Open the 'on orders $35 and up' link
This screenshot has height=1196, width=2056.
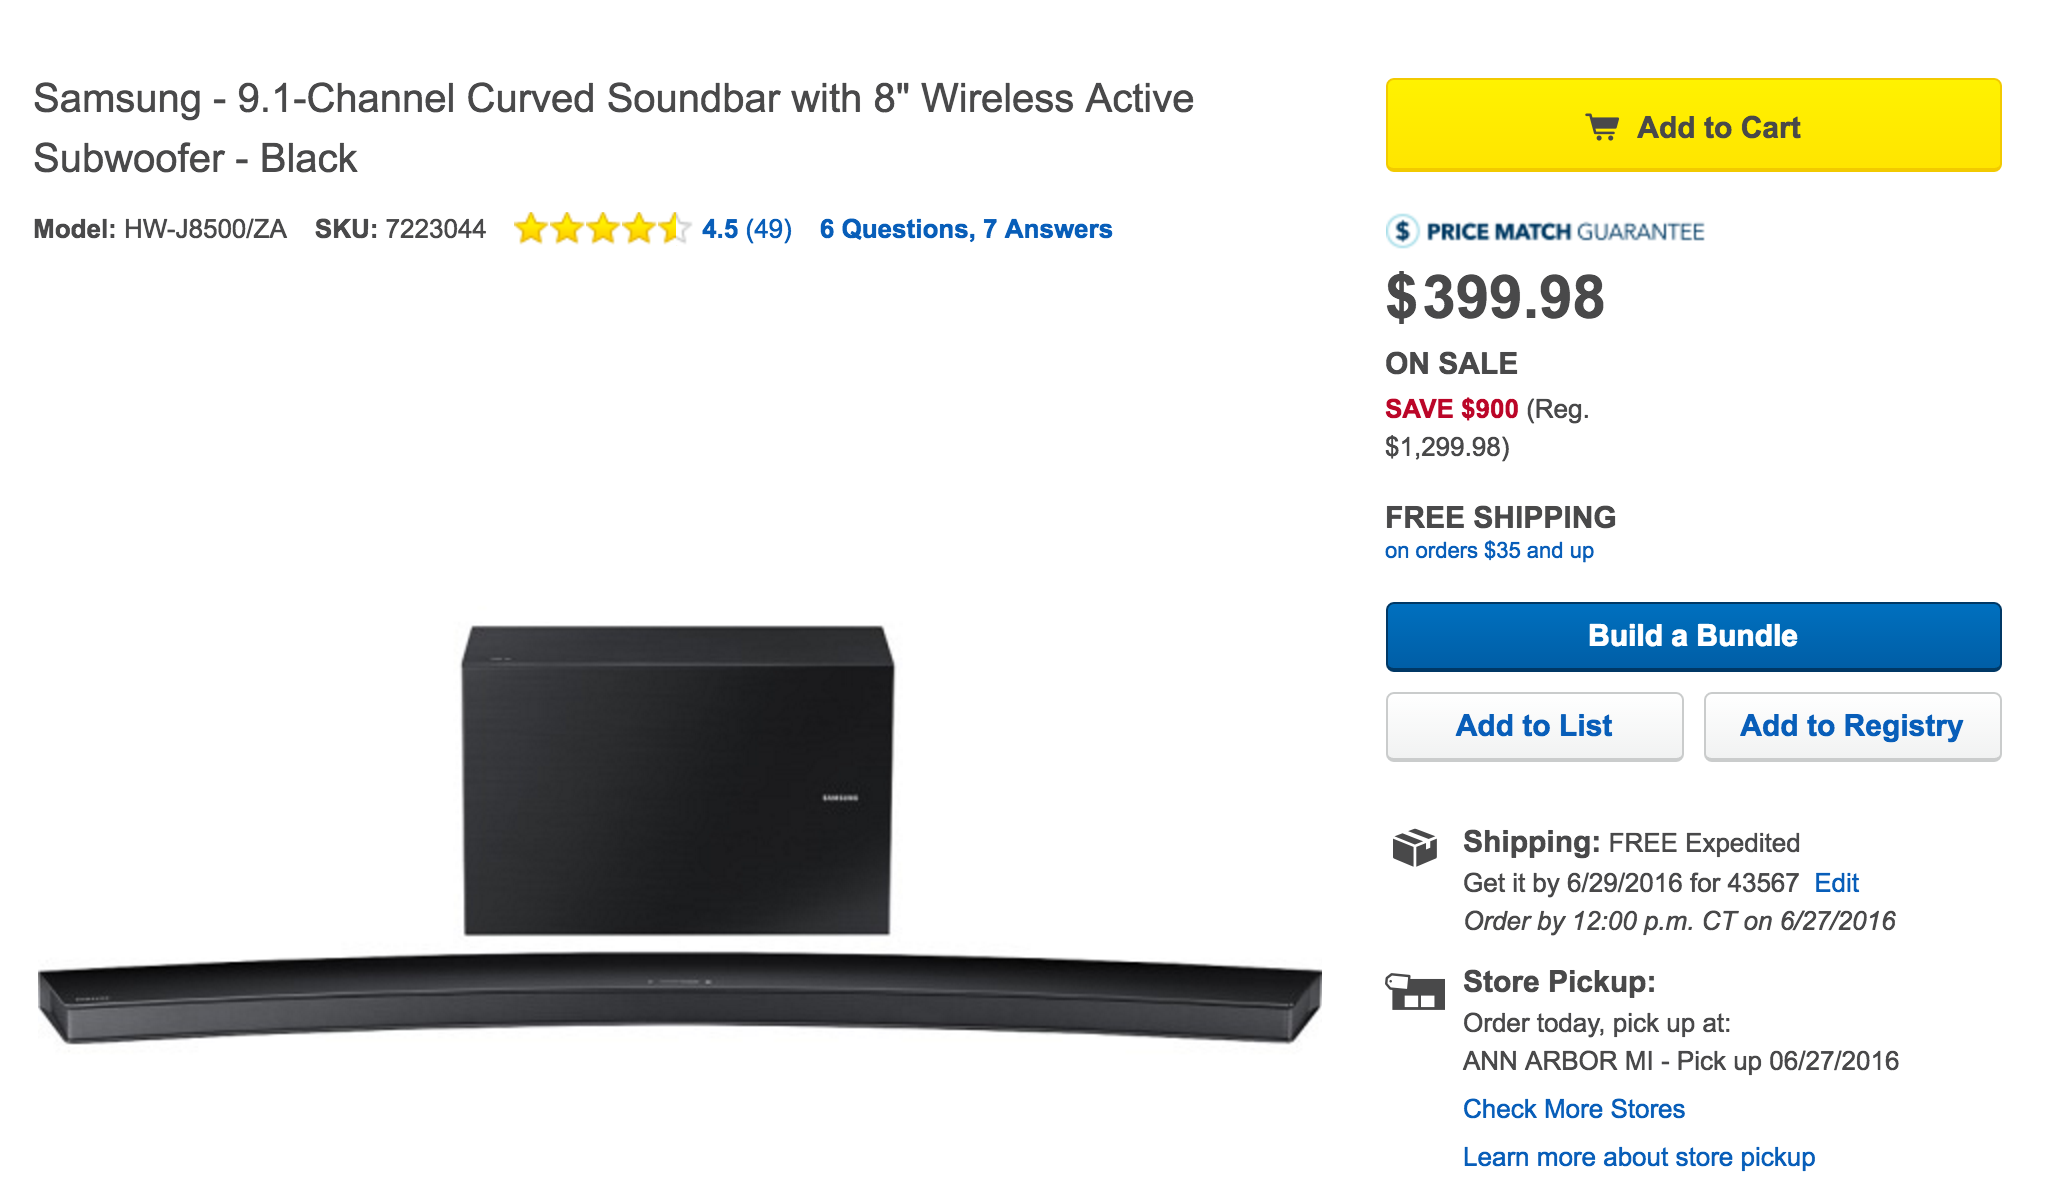click(1489, 551)
